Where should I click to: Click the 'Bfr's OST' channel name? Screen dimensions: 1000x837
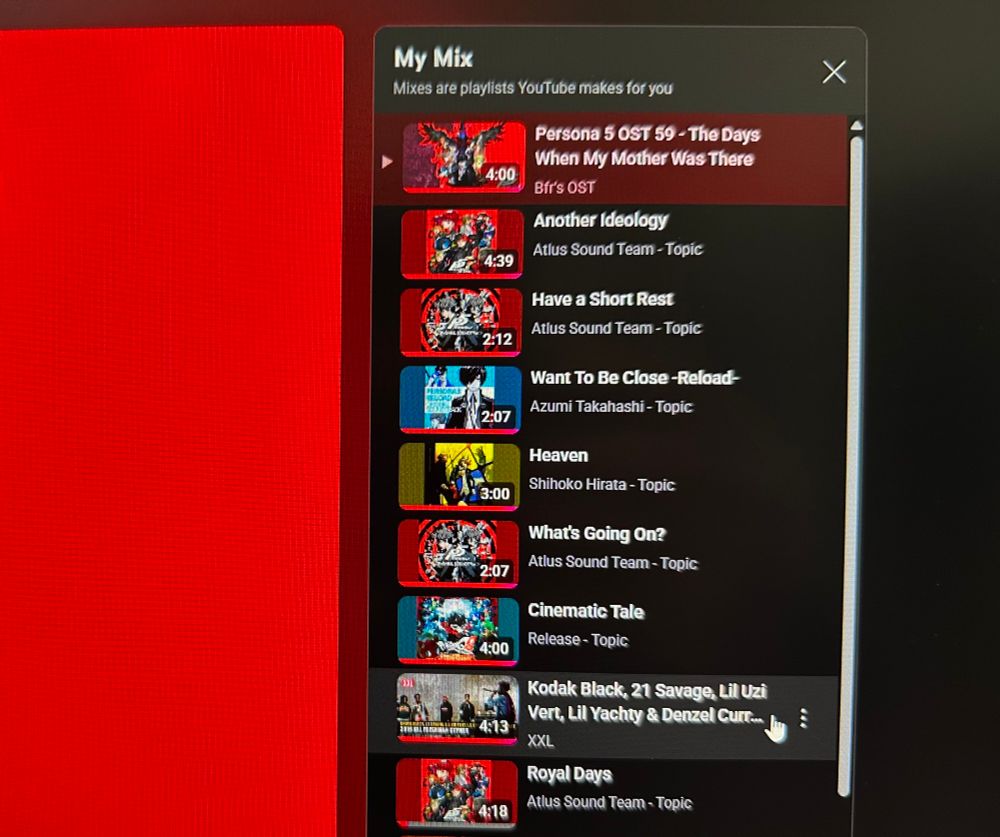point(564,188)
